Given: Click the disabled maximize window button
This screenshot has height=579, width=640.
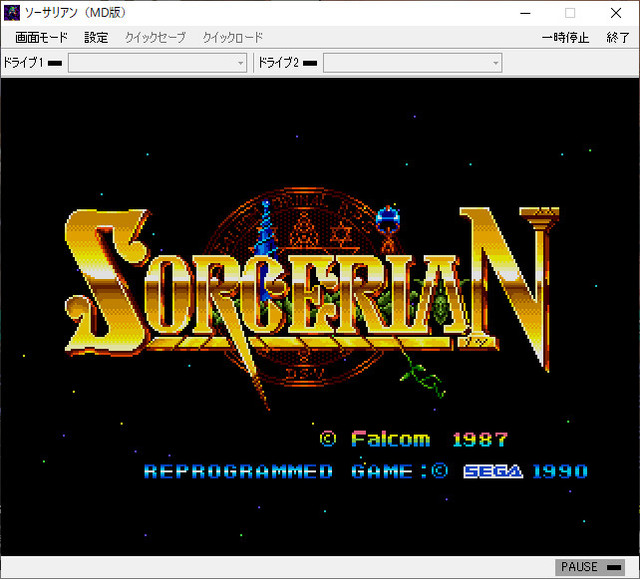Looking at the screenshot, I should tap(570, 13).
